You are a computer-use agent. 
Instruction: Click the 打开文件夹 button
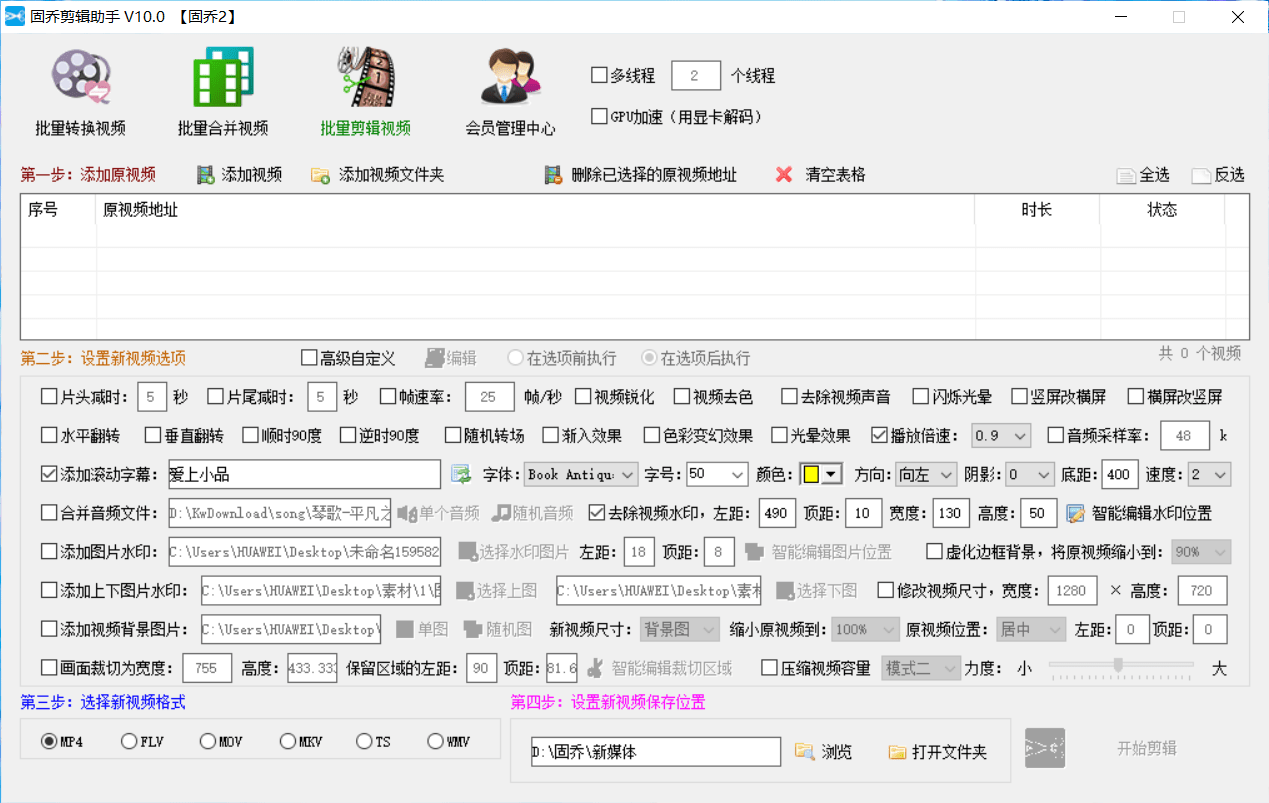(x=937, y=752)
